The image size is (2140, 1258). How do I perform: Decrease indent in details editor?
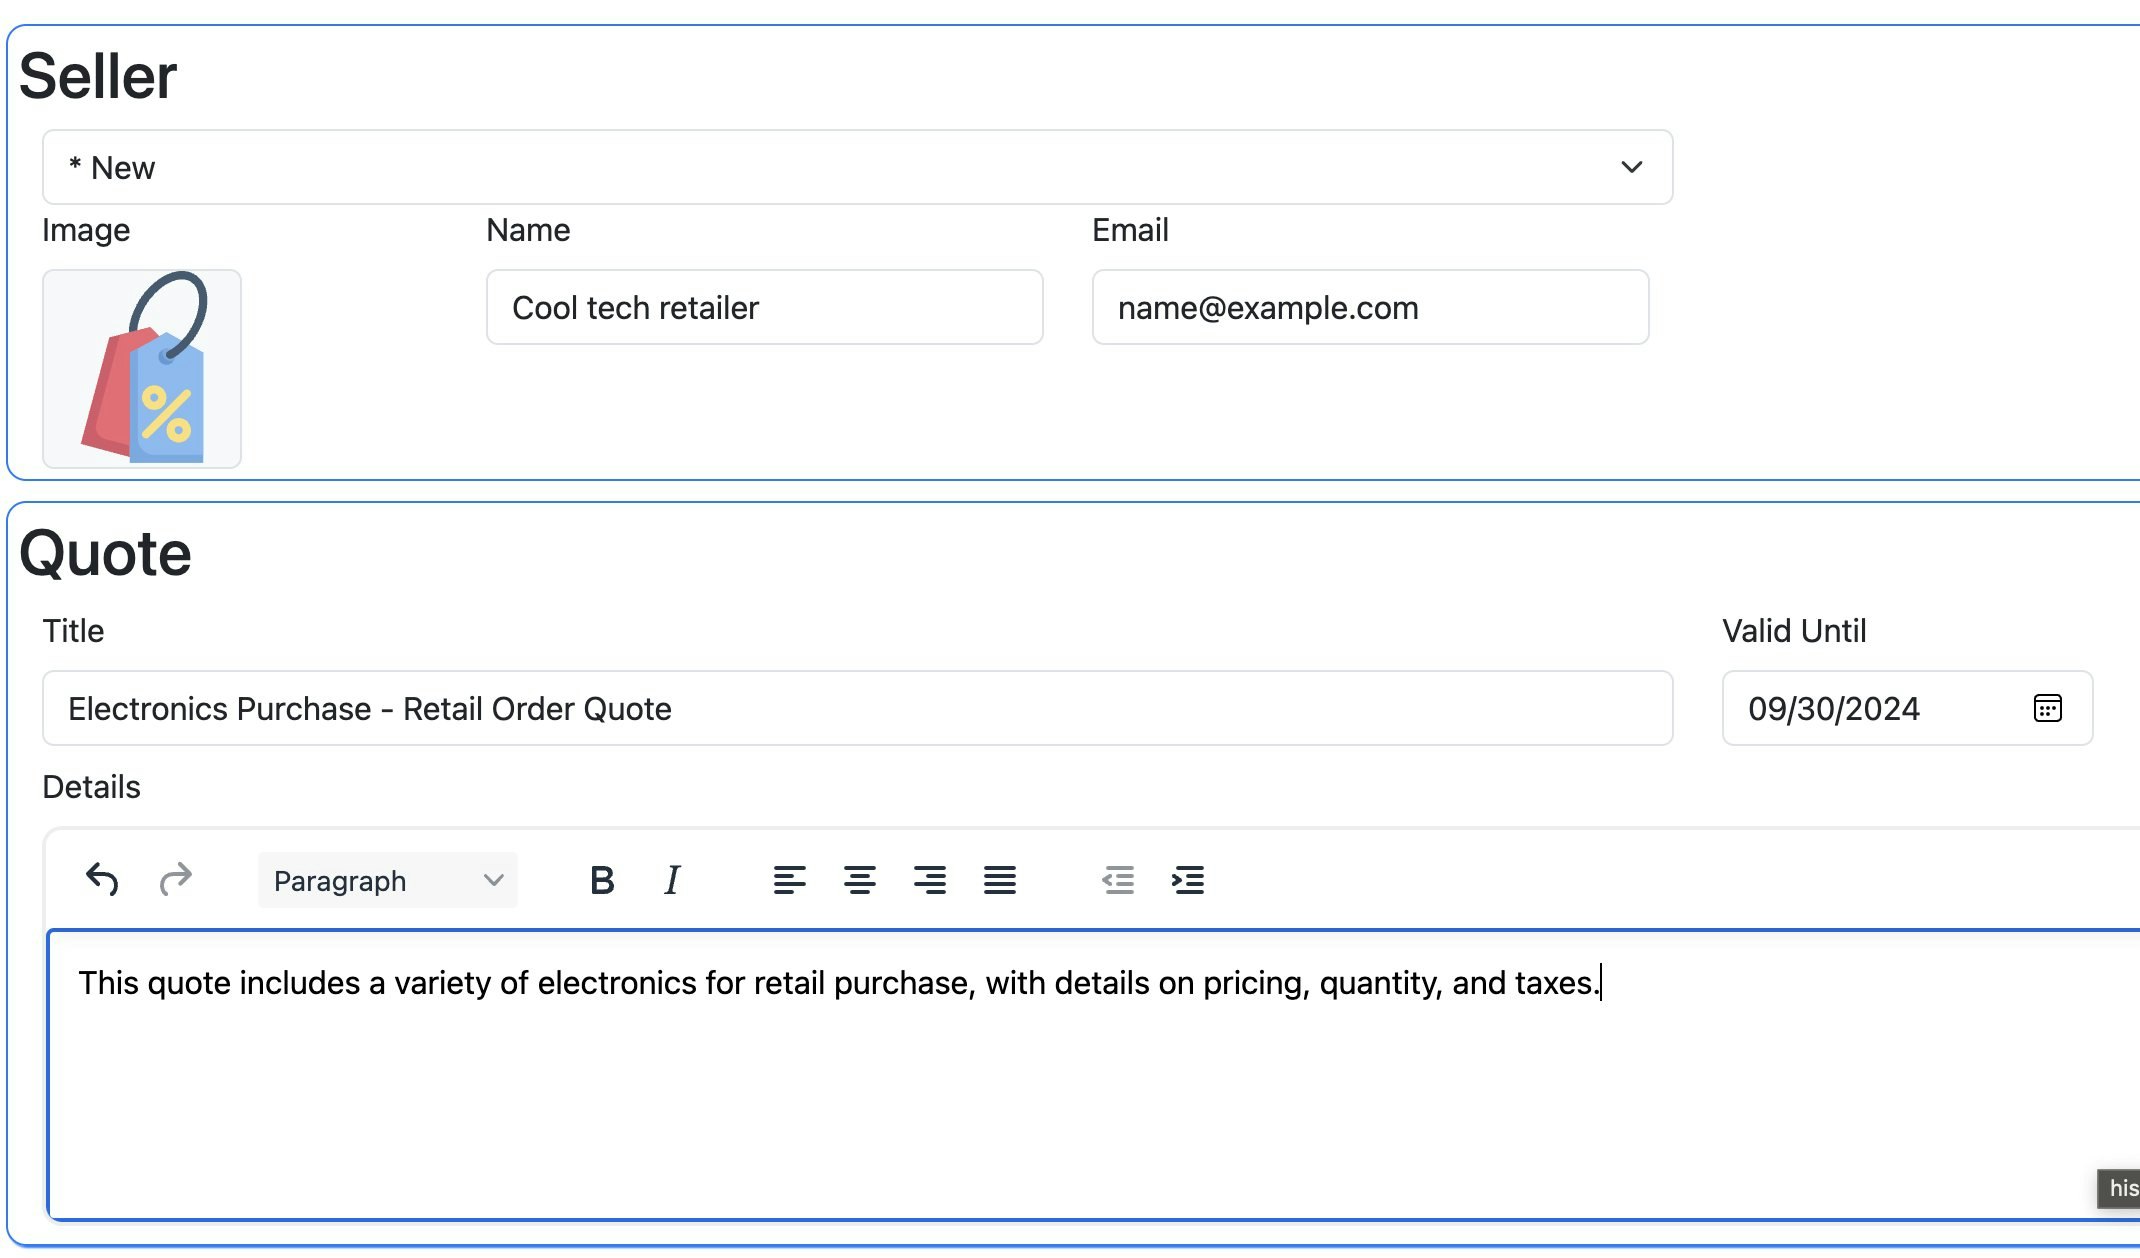[x=1117, y=880]
